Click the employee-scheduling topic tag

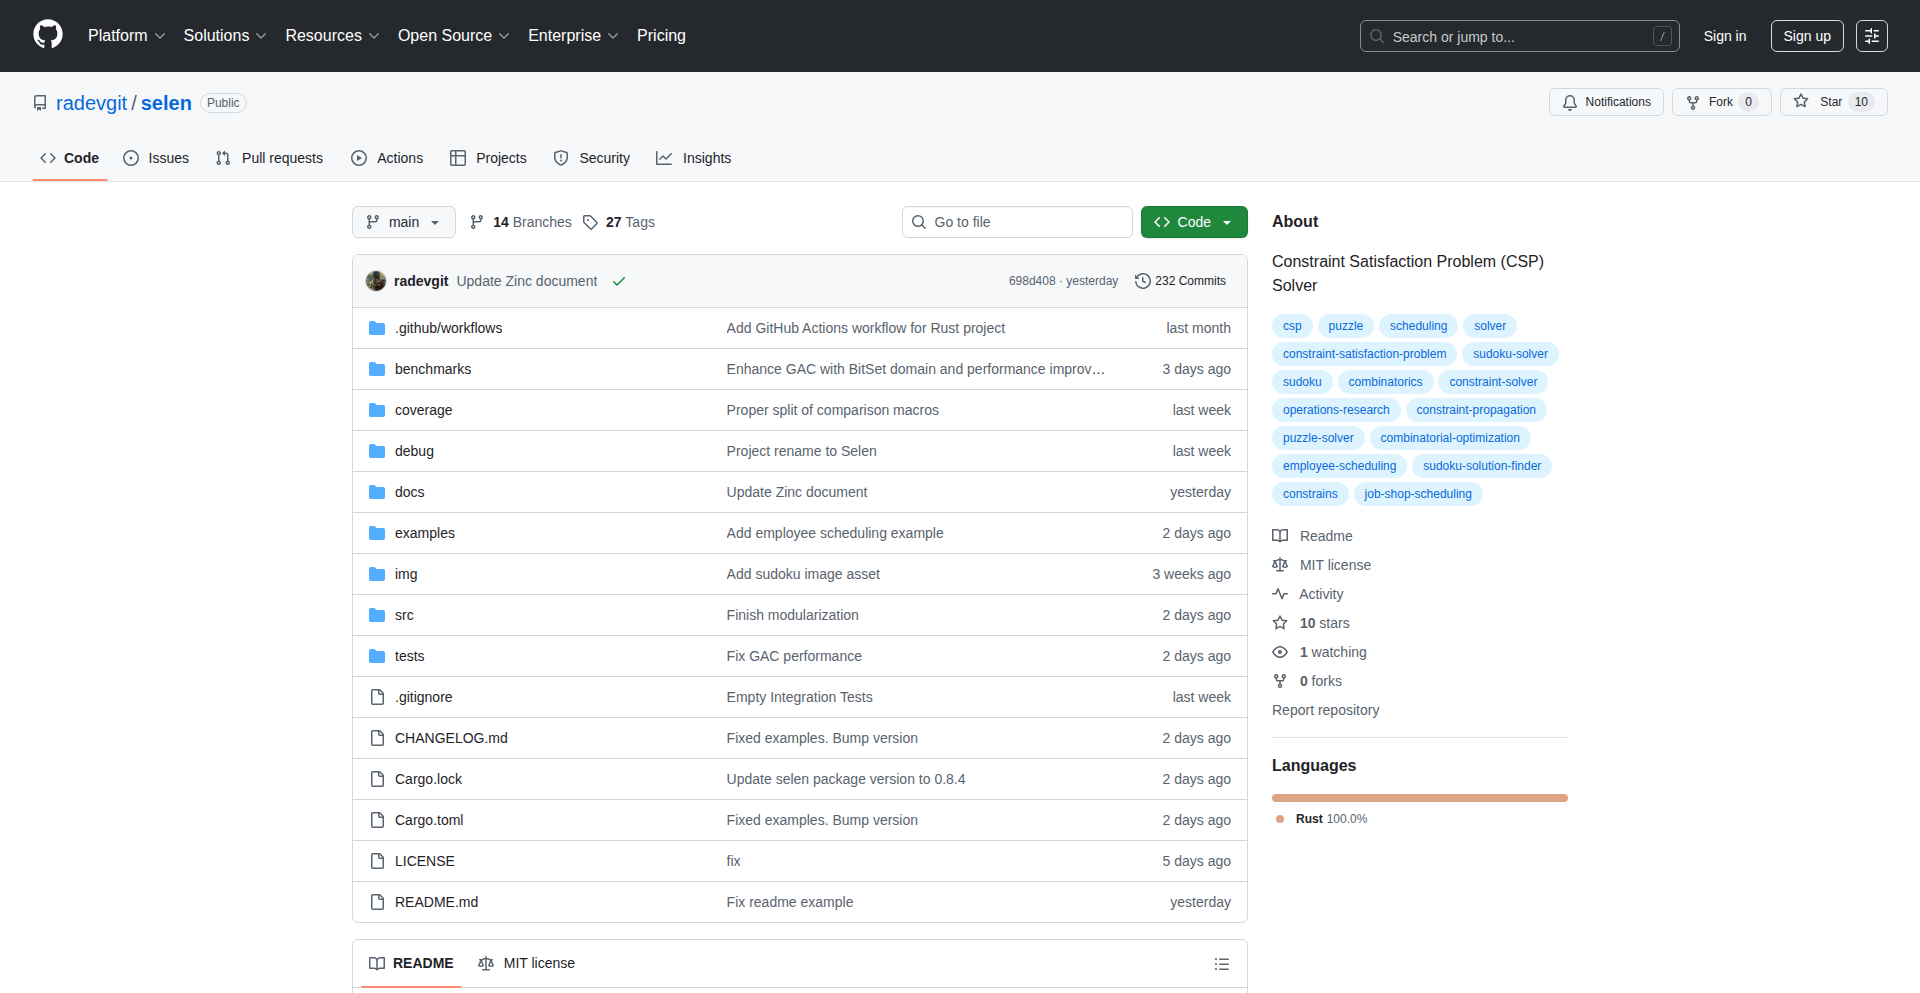[x=1339, y=466]
